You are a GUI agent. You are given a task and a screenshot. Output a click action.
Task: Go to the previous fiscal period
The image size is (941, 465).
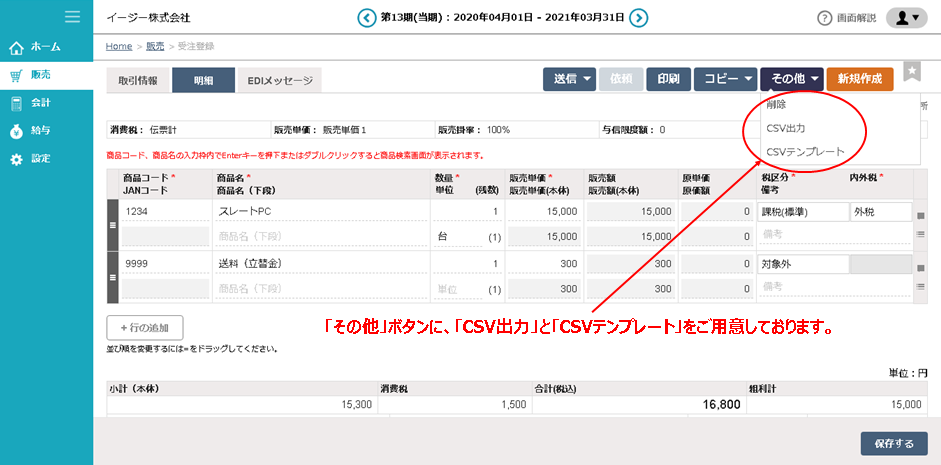tap(365, 17)
